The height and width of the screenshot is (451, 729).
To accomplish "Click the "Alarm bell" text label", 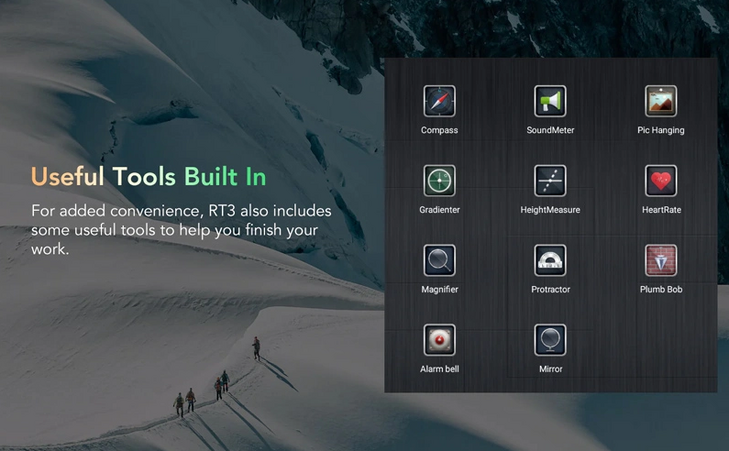I will click(439, 369).
